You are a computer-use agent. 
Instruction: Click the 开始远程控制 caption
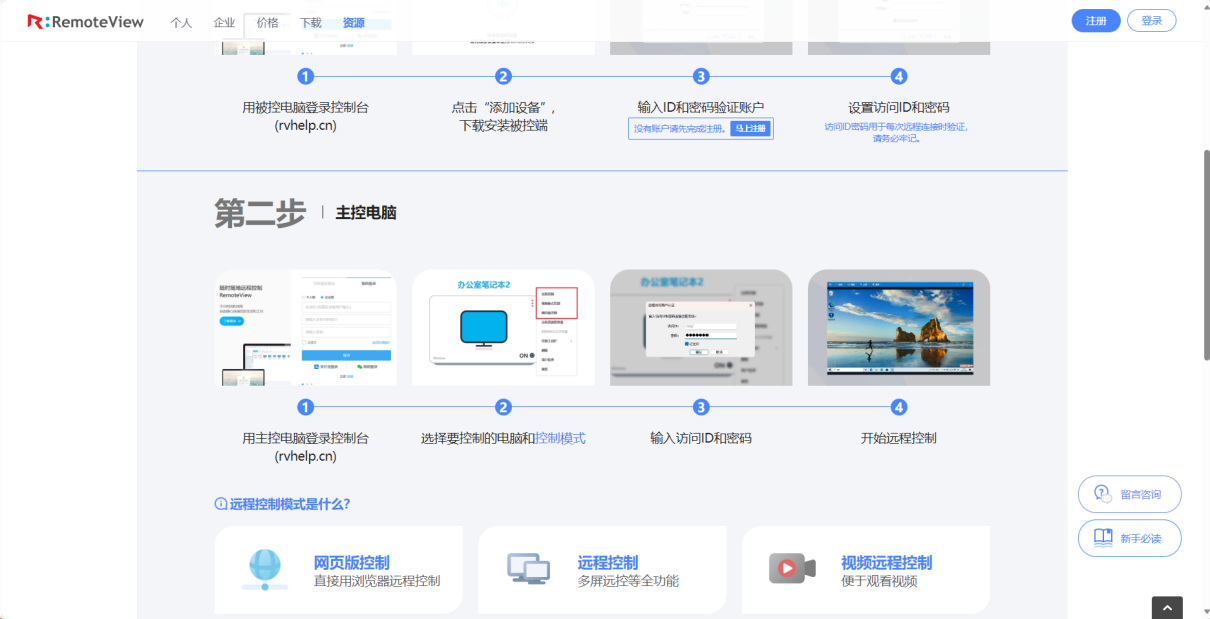(899, 438)
